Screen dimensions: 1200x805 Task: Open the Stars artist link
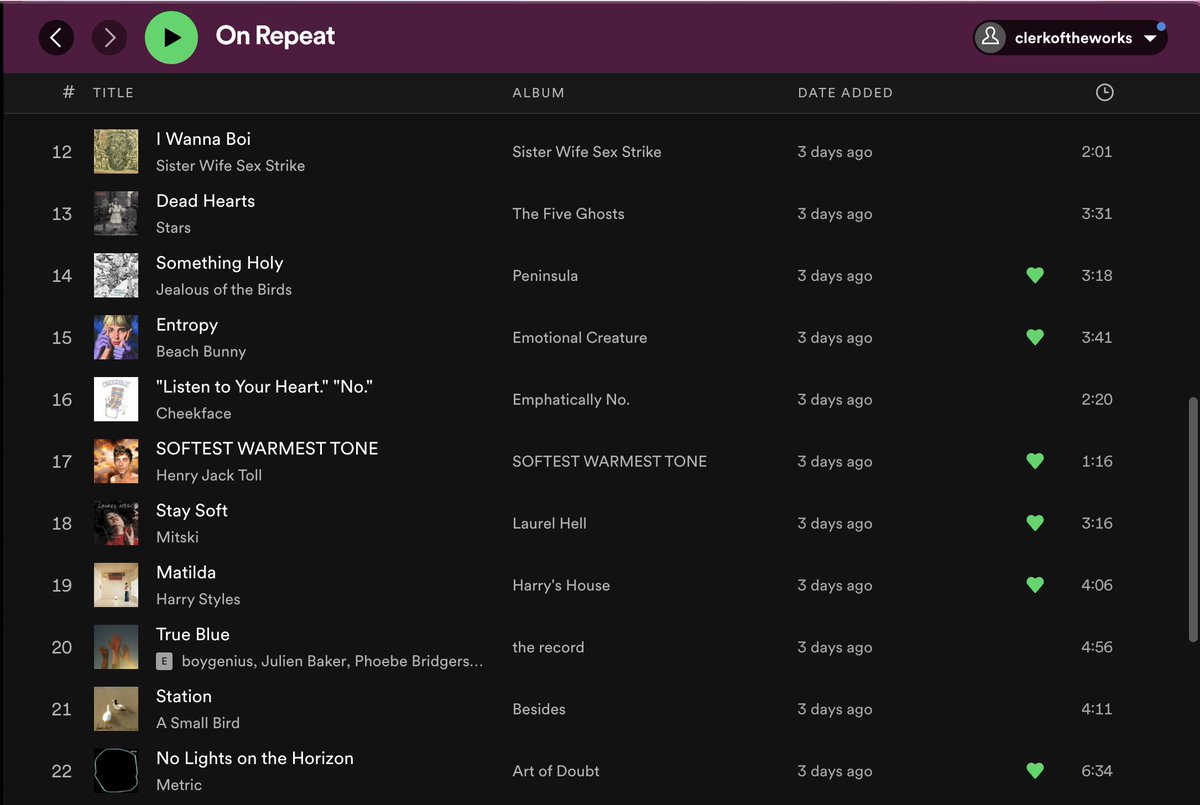[x=173, y=228]
